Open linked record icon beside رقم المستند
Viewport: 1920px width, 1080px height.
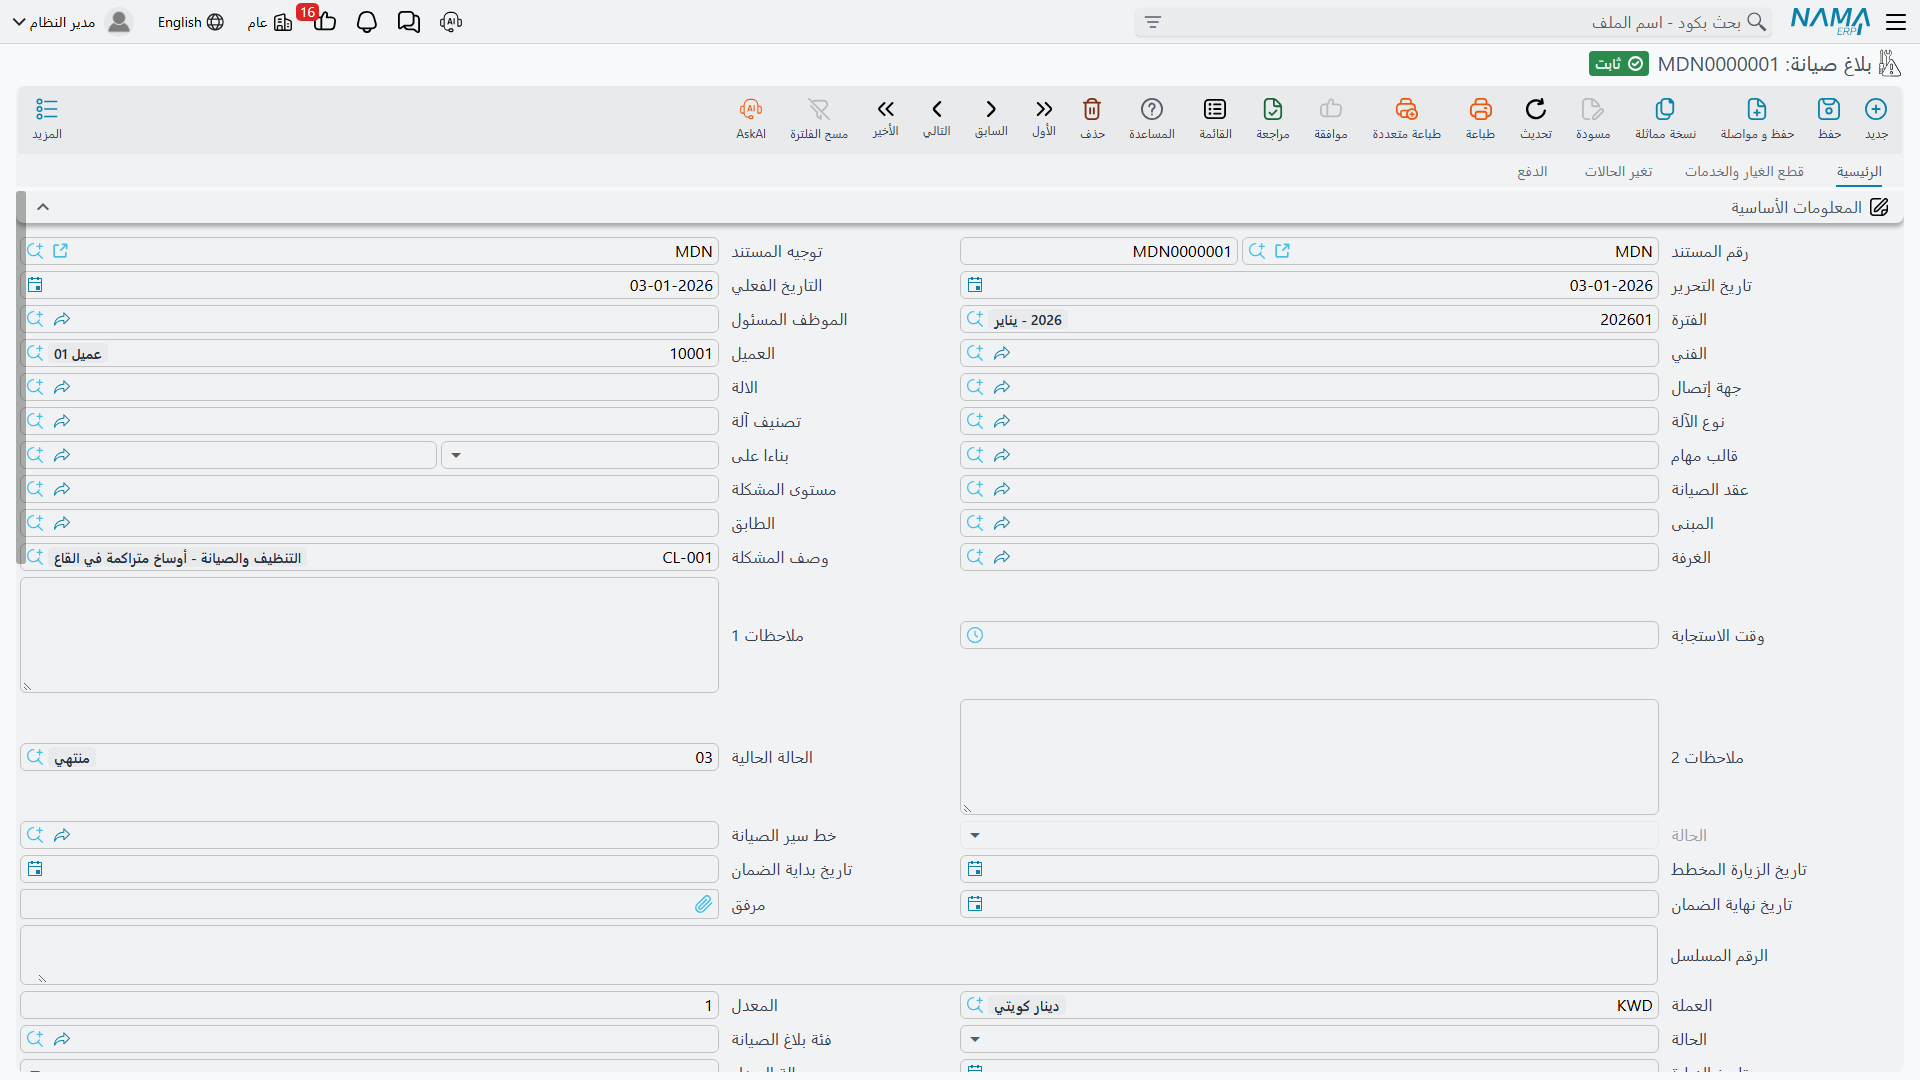(1282, 251)
